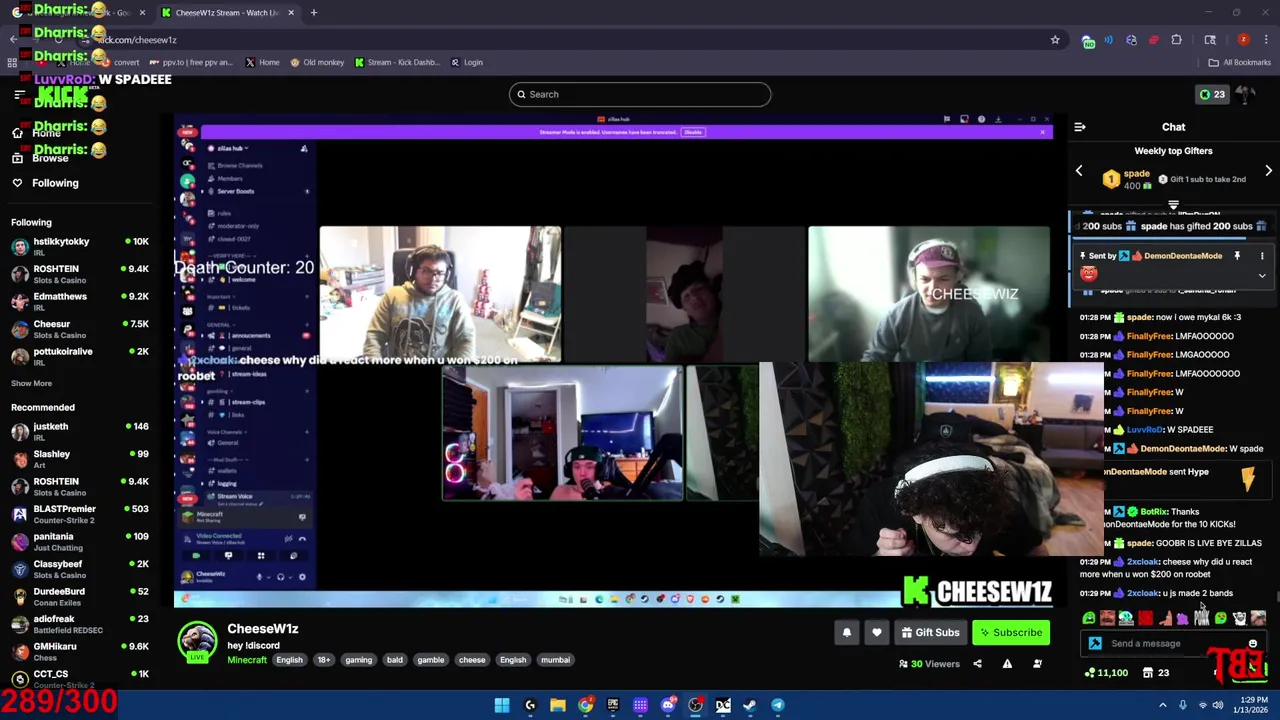This screenshot has height=720, width=1280.
Task: Expand the pinned DemonDeontaeMode message
Action: point(1262,275)
